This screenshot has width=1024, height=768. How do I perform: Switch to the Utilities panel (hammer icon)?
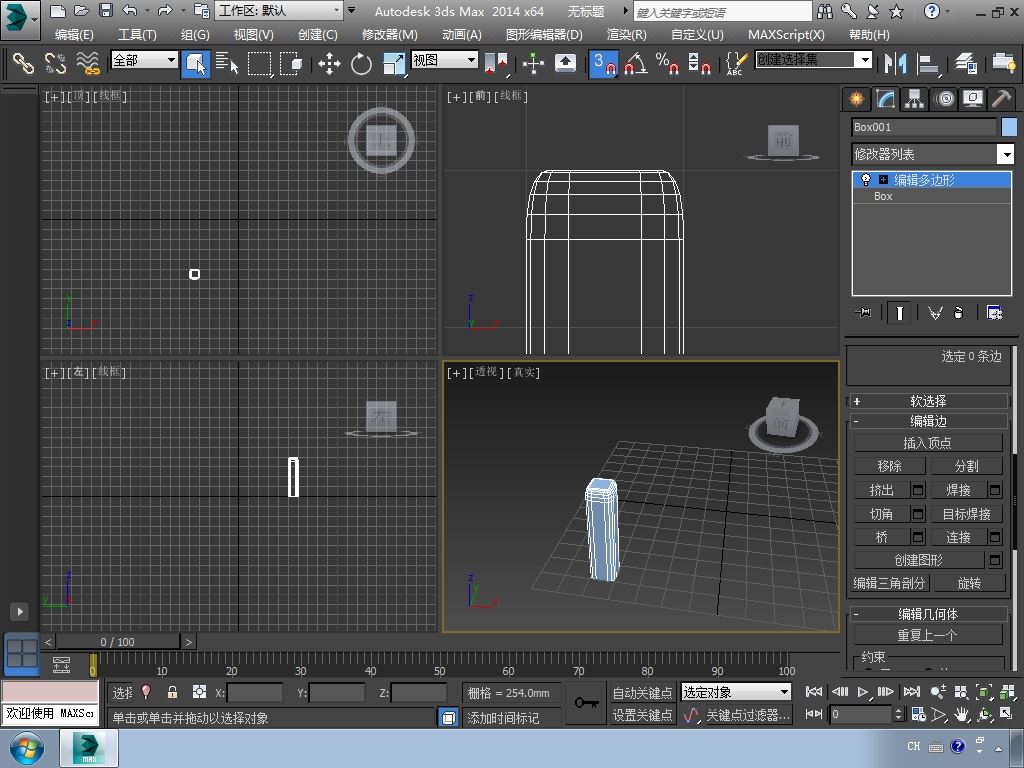pos(1001,99)
